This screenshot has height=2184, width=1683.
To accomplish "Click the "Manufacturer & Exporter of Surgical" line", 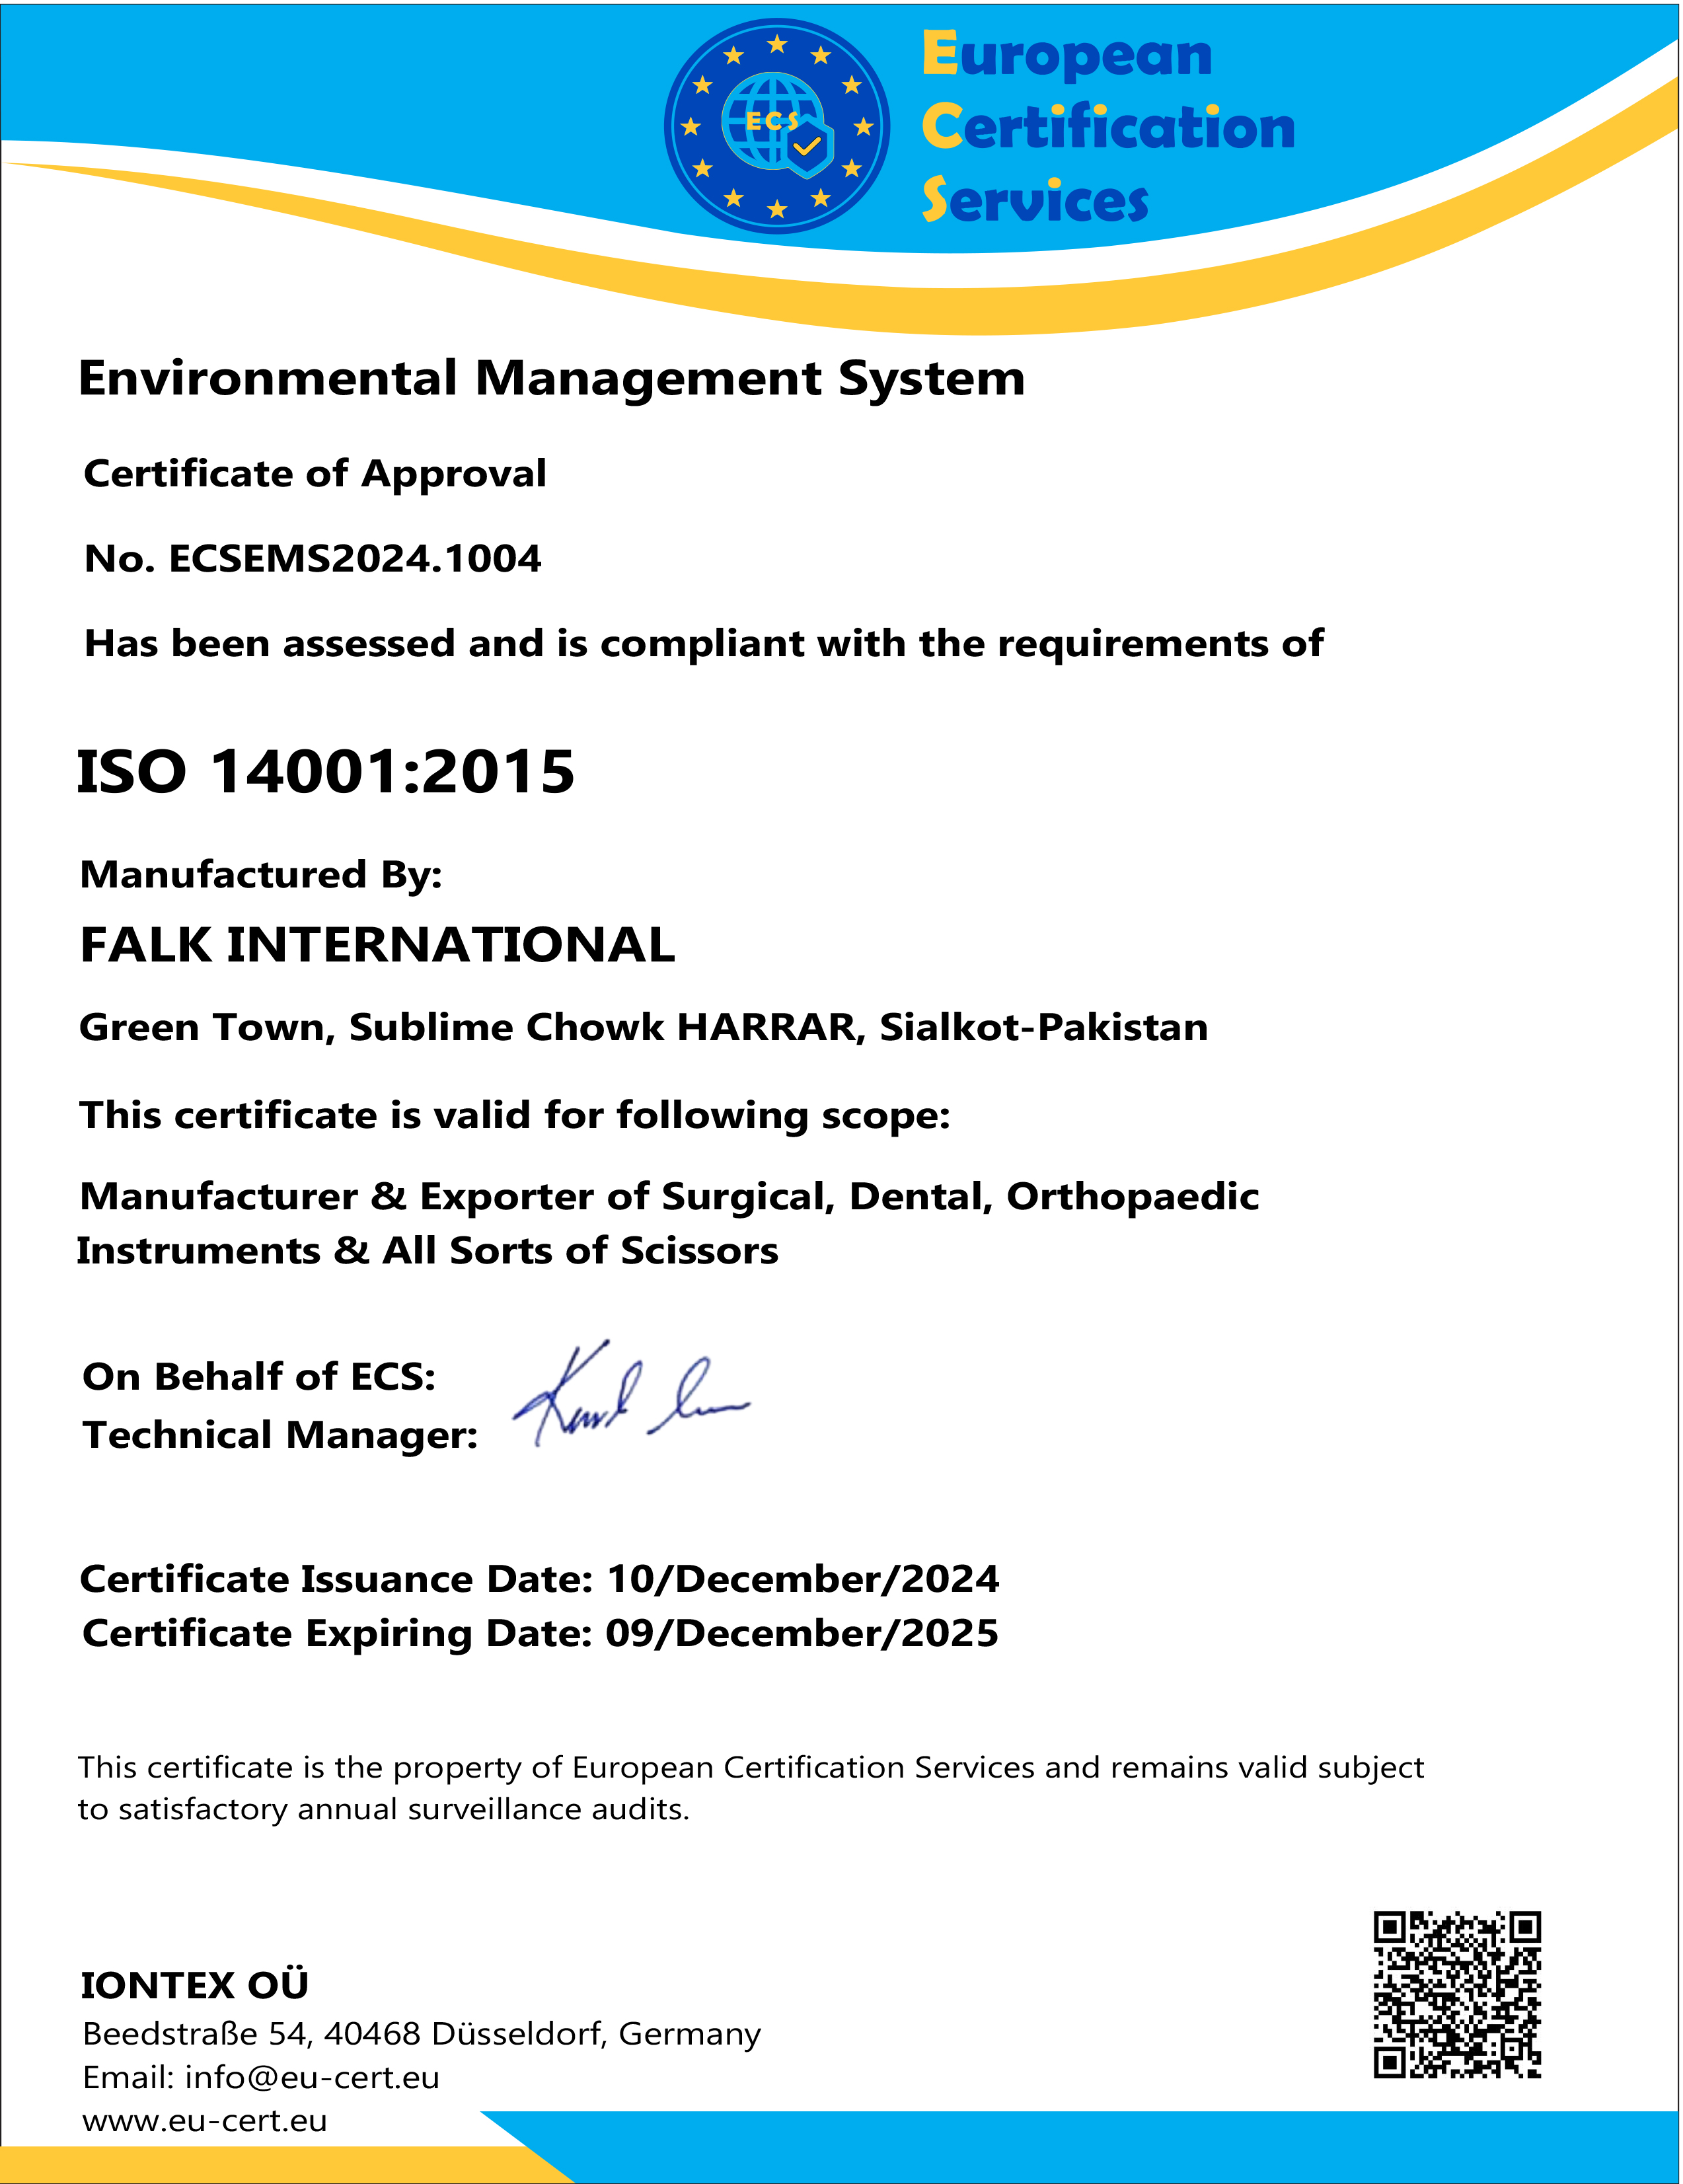I will [x=670, y=1197].
